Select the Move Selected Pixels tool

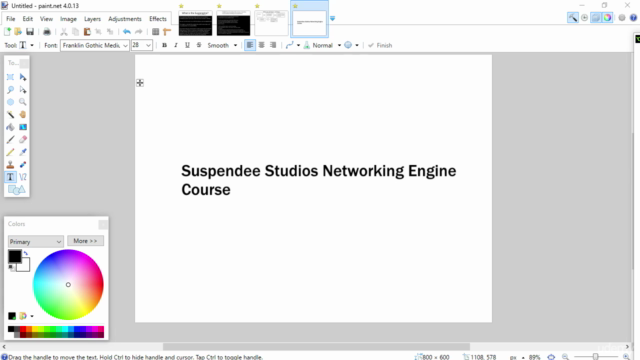coord(23,77)
